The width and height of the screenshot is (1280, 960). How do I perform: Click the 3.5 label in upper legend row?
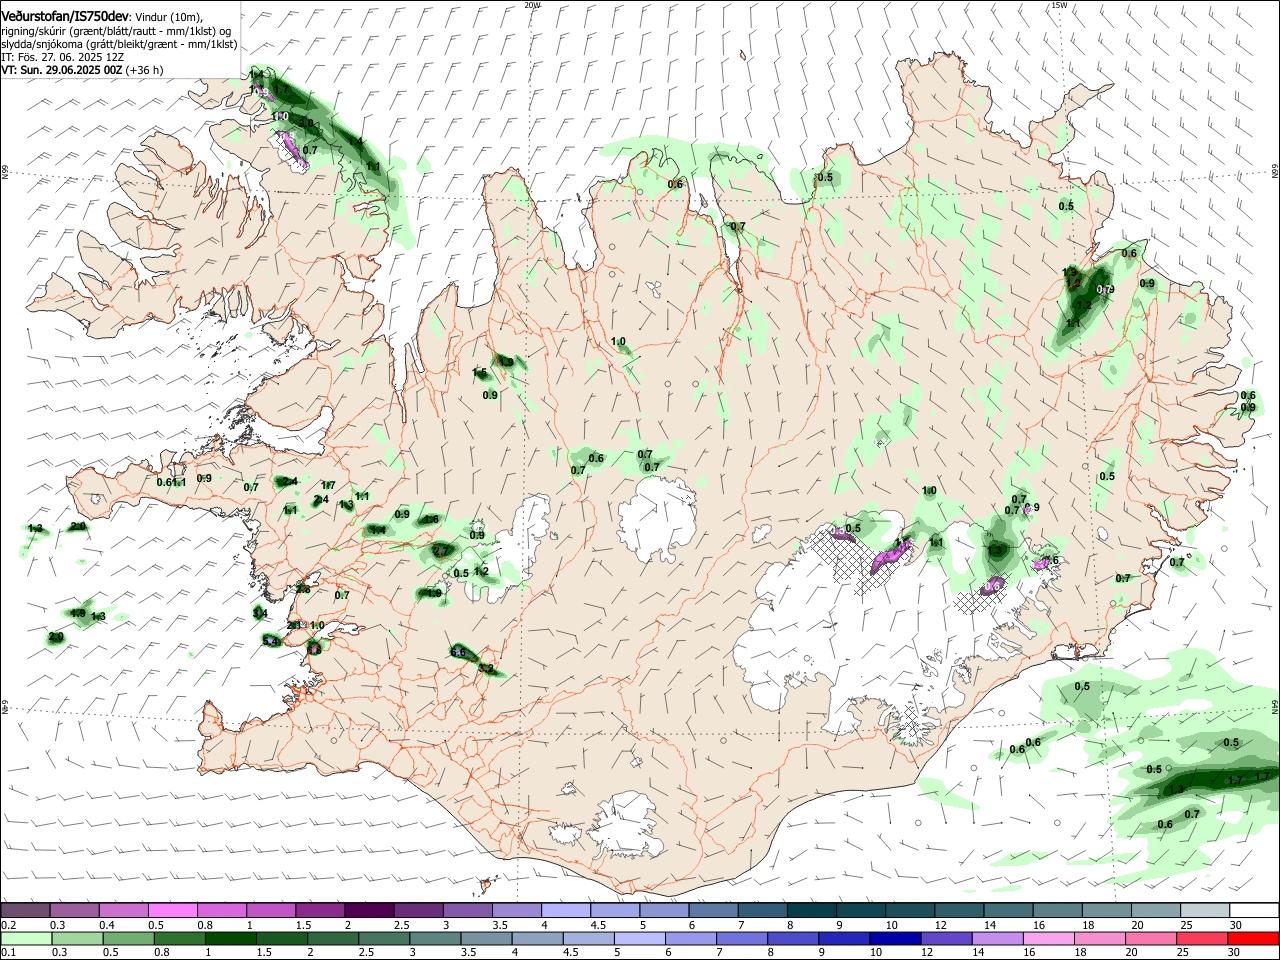[x=500, y=925]
